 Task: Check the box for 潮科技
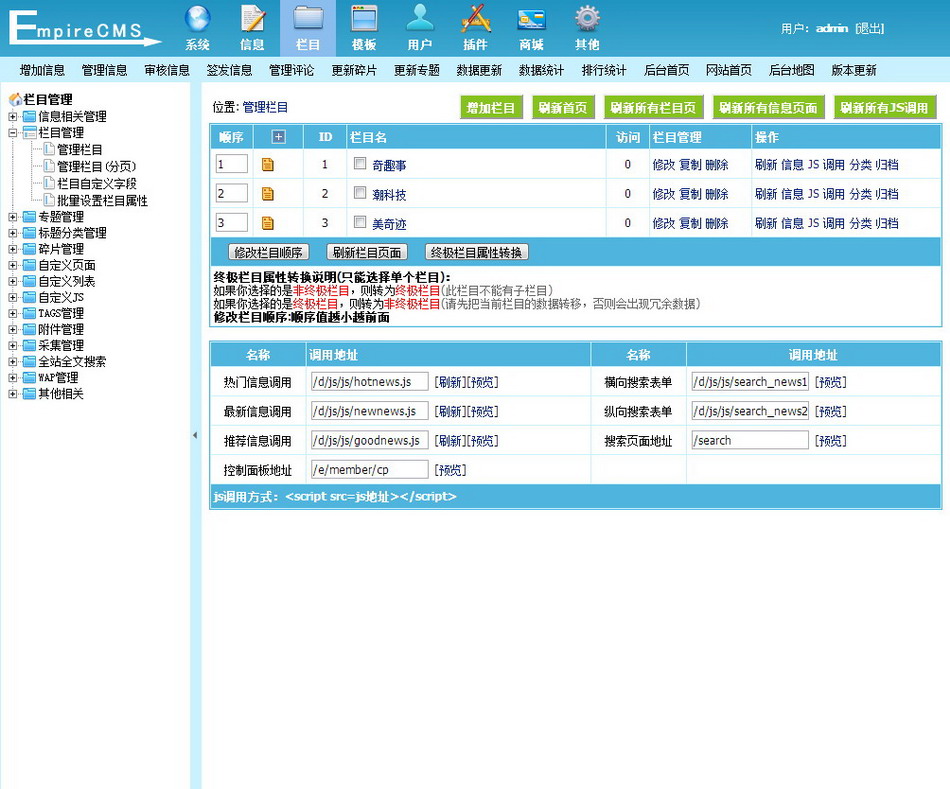click(360, 193)
